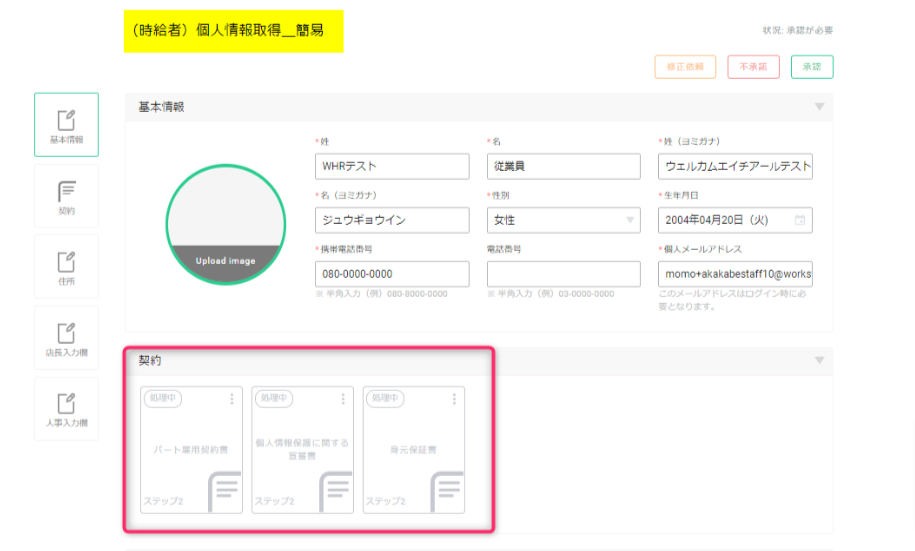Click the 承認 button

tap(812, 67)
